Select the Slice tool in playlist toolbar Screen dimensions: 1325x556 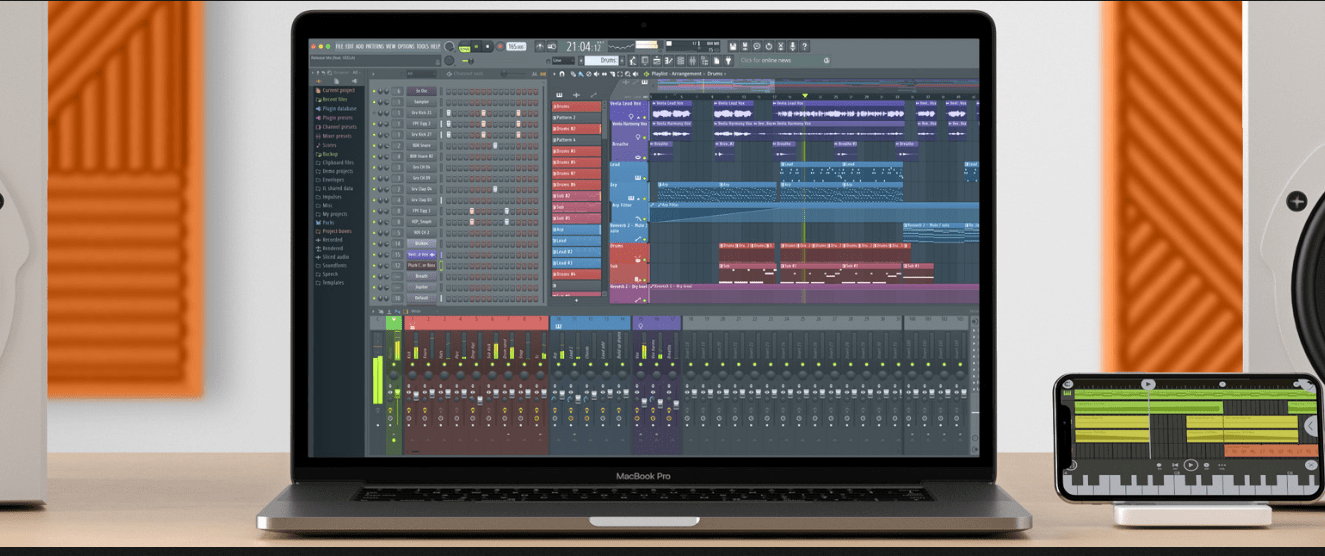point(613,74)
